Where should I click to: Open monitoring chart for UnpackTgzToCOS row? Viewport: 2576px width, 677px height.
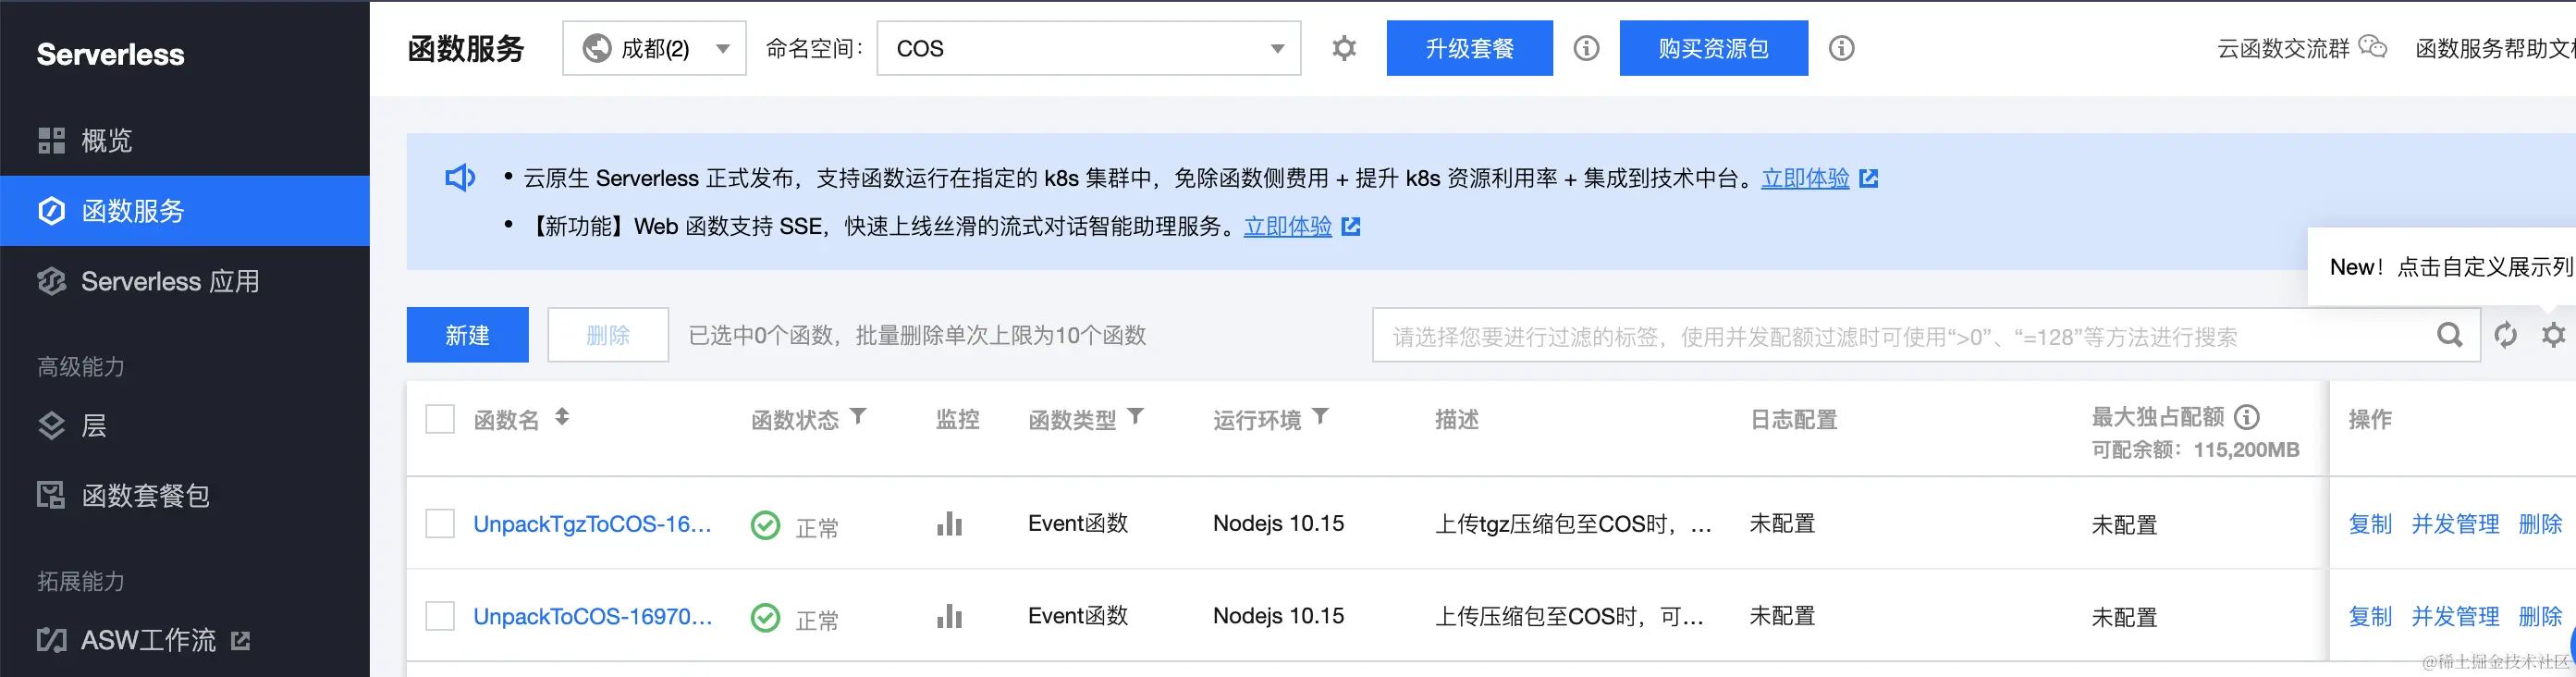tap(949, 524)
